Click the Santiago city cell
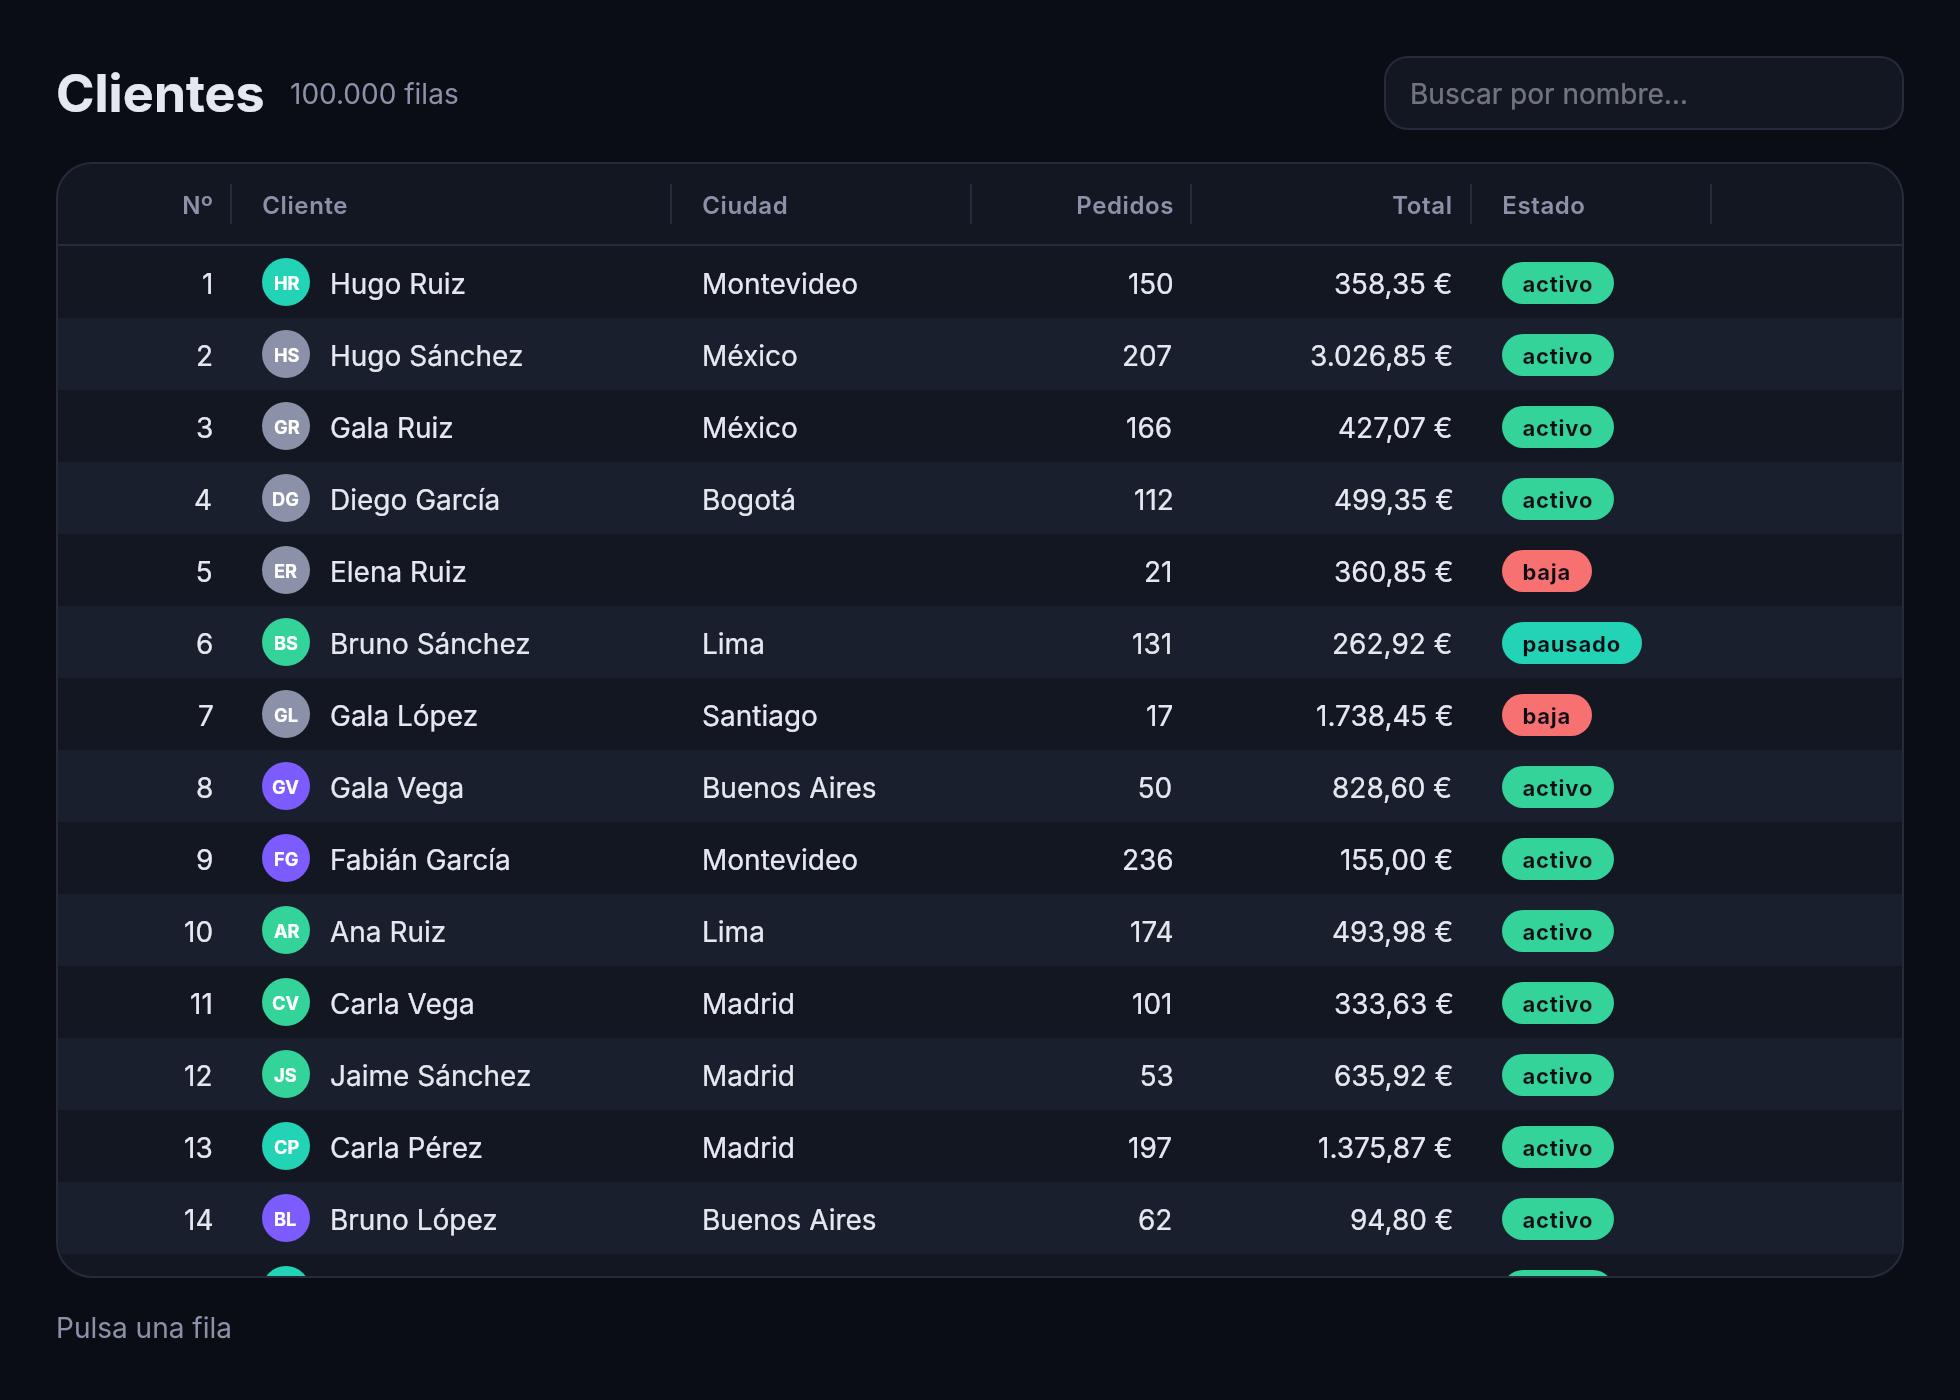 click(759, 715)
